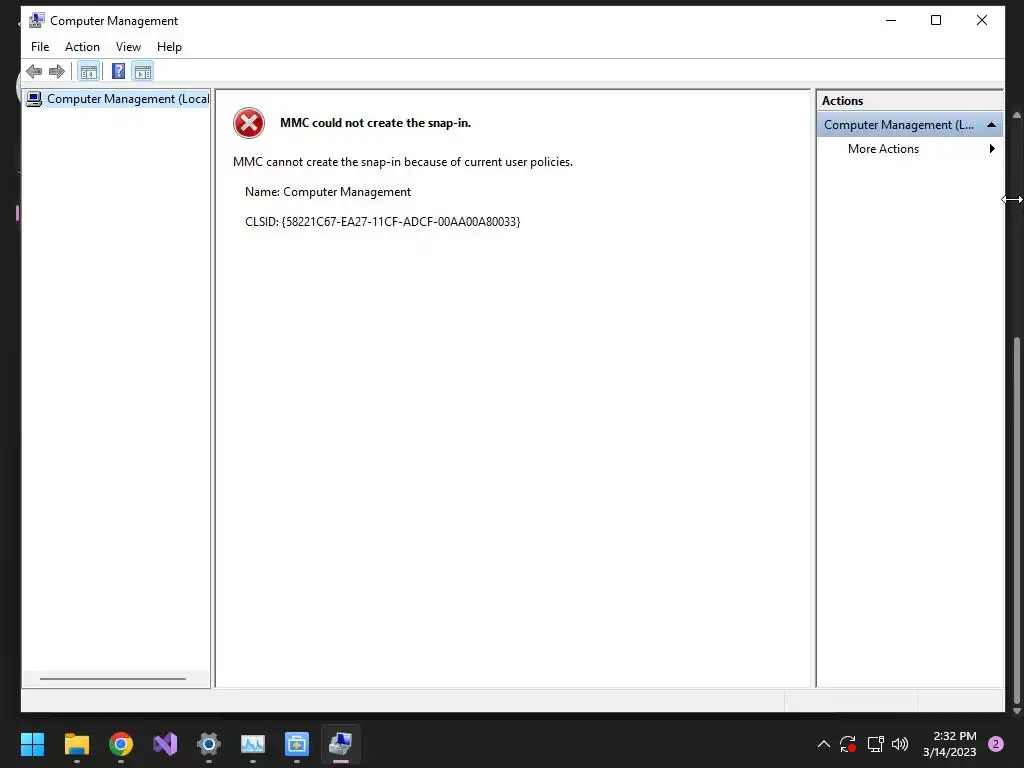Open network status tray icon

[x=875, y=744]
